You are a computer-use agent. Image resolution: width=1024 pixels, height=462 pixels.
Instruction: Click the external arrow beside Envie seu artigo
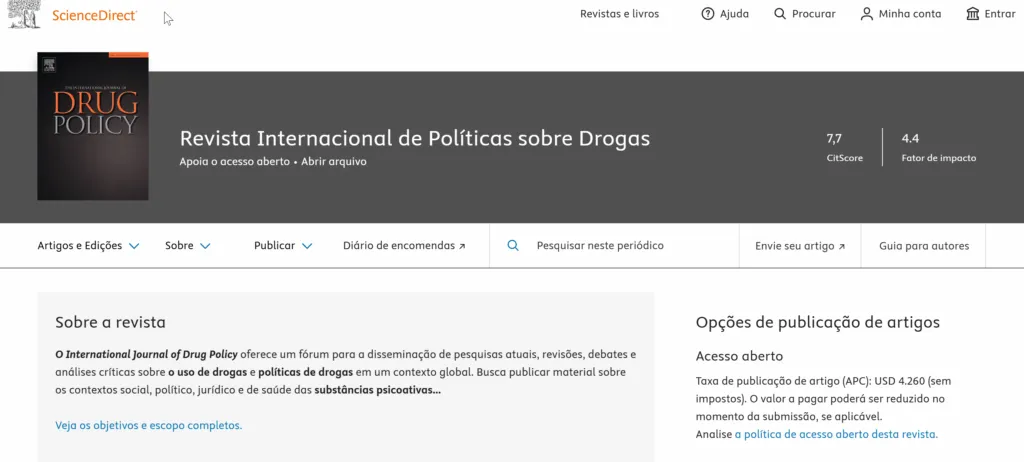pos(841,246)
